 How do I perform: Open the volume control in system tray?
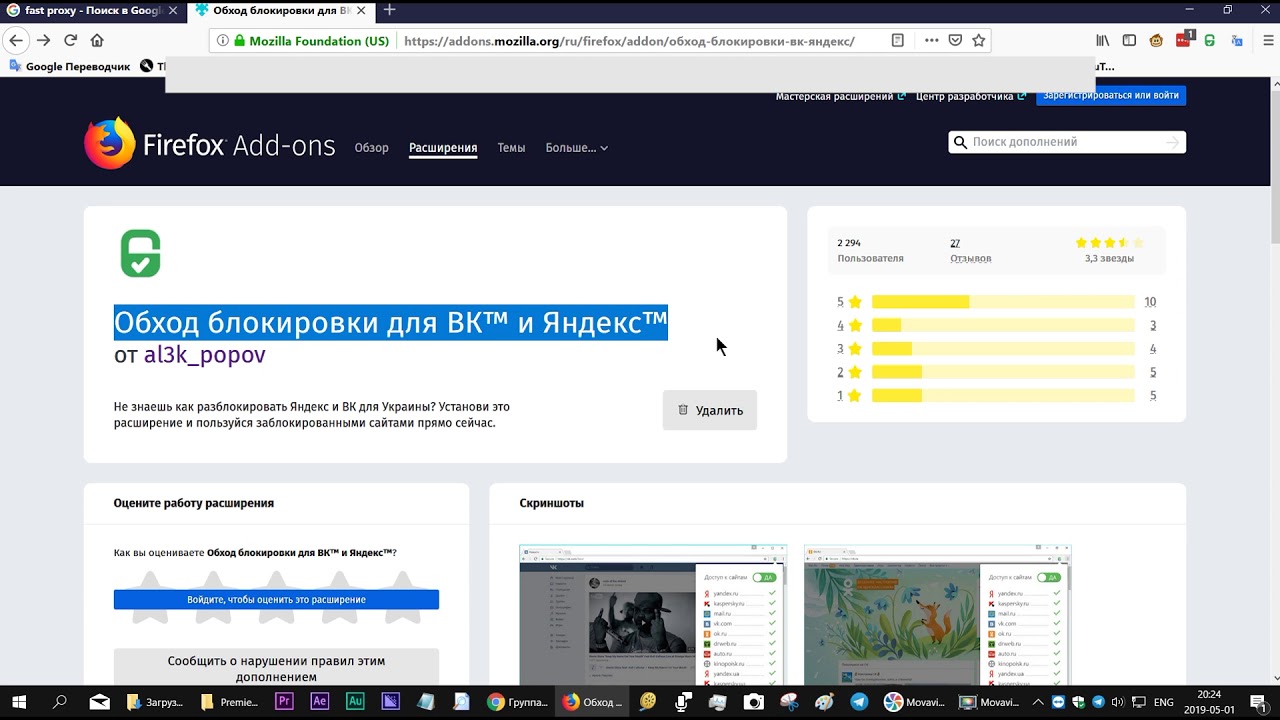pos(1118,702)
